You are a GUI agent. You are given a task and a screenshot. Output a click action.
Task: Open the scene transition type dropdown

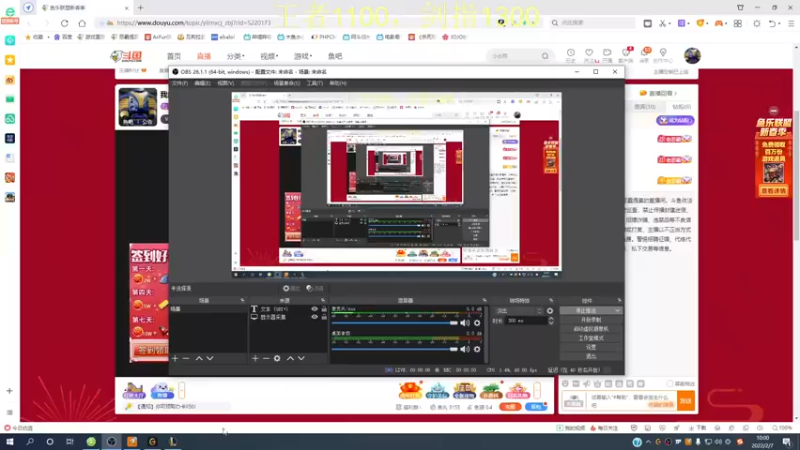(519, 311)
